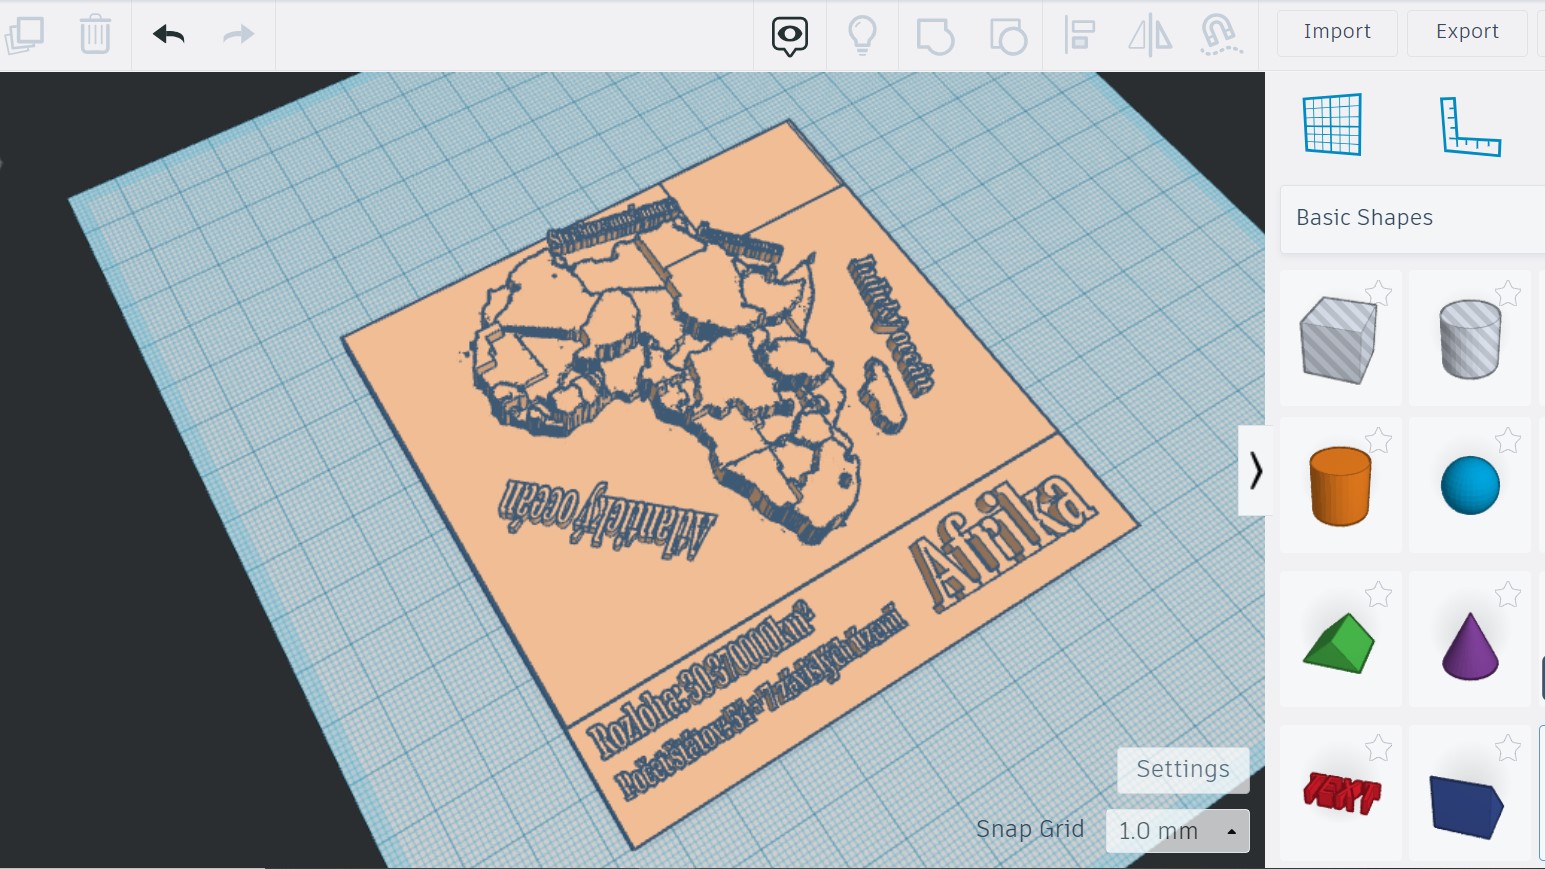Viewport: 1545px width, 869px height.
Task: Star the orange Cylinder shape as favorite
Action: (x=1379, y=440)
